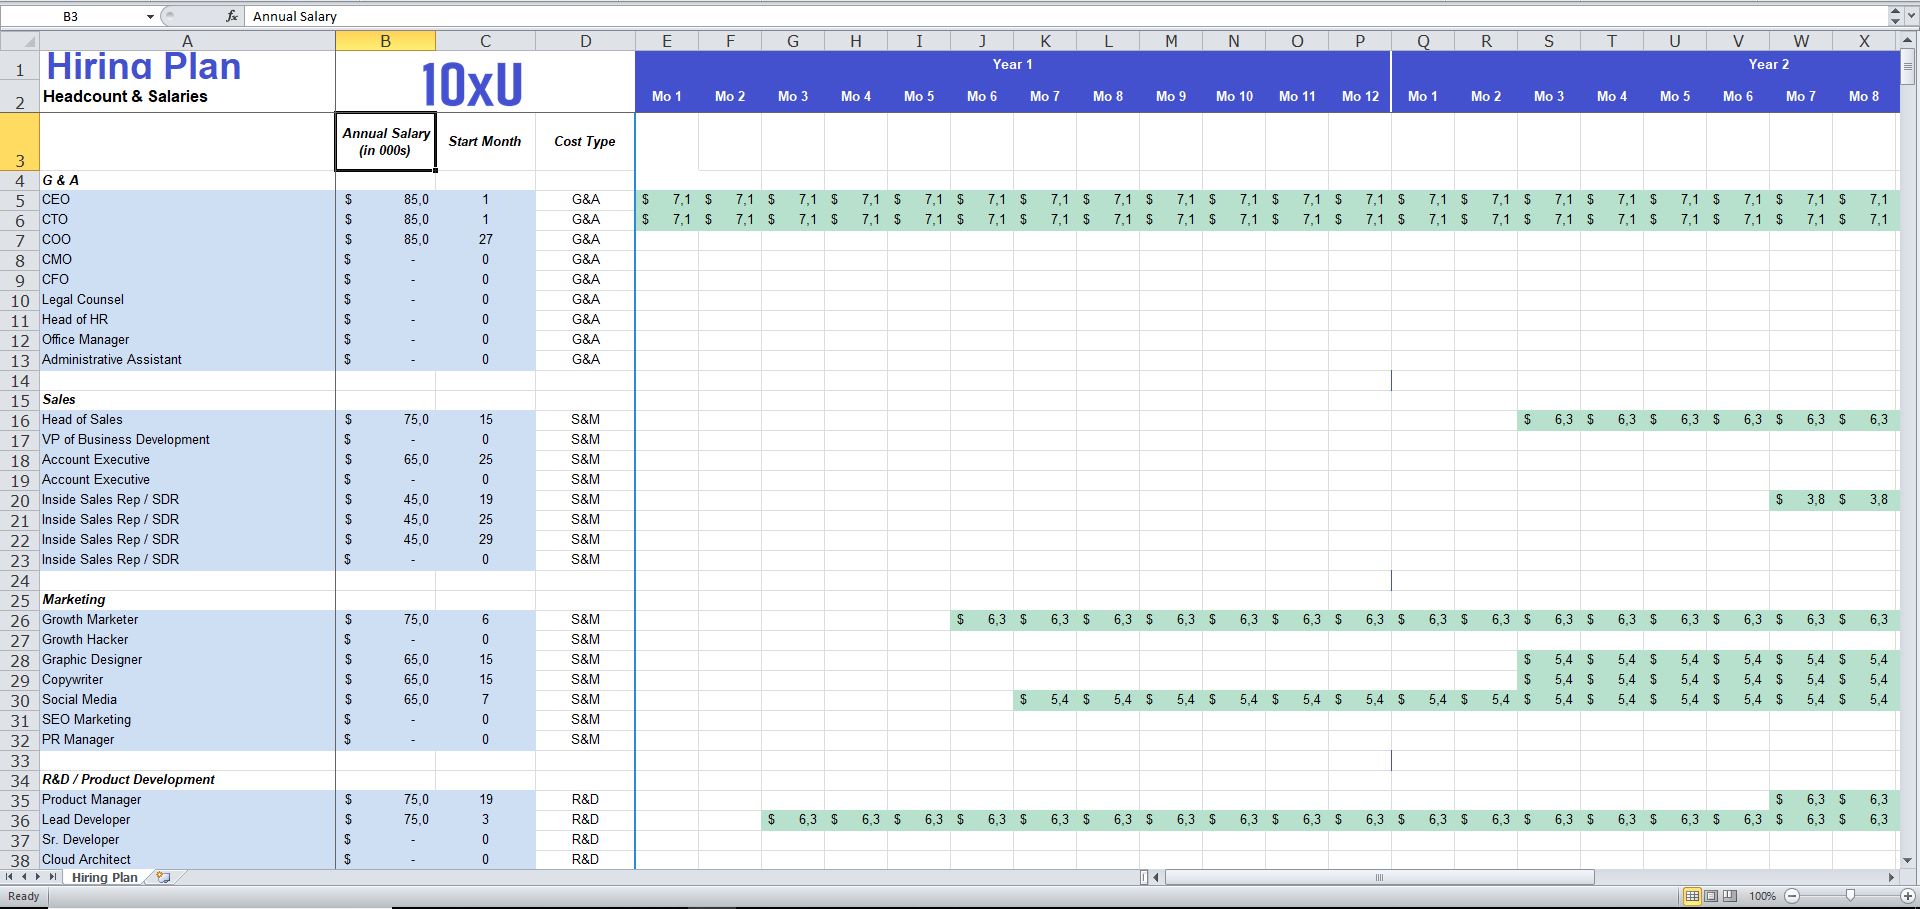Click the Select All corner triangle
Viewport: 1920px width, 909px height.
(x=19, y=41)
